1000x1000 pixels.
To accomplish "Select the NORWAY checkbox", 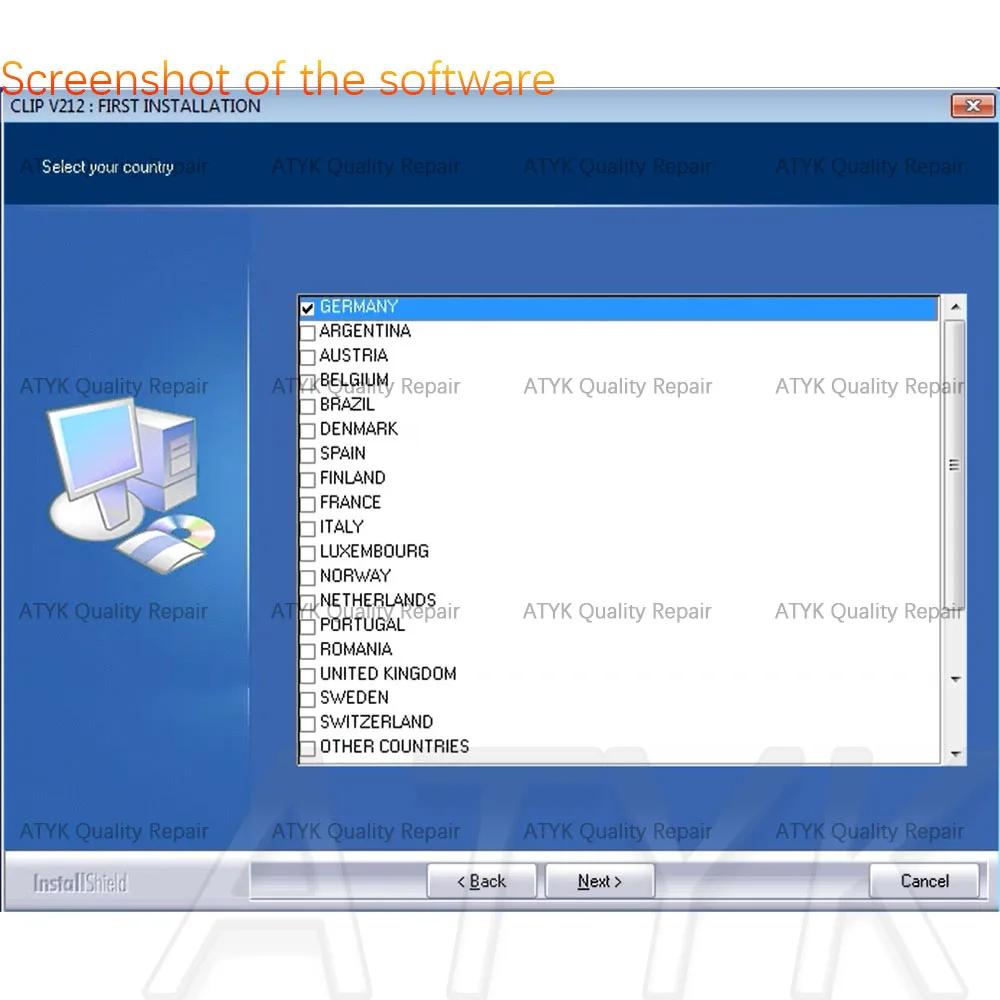I will 307,577.
